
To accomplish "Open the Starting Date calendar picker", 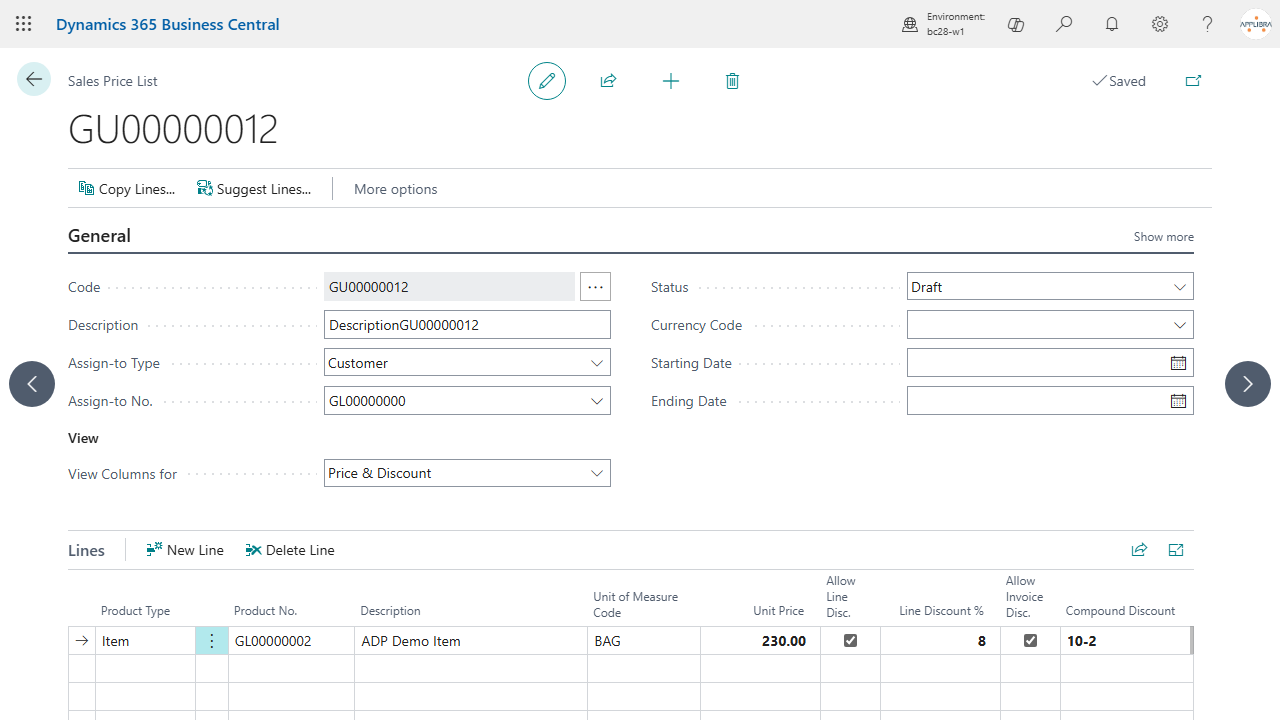I will tap(1178, 363).
